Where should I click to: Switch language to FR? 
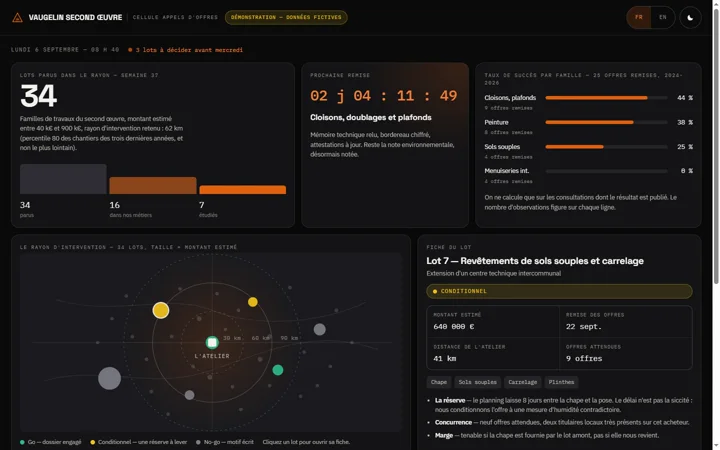[x=639, y=17]
